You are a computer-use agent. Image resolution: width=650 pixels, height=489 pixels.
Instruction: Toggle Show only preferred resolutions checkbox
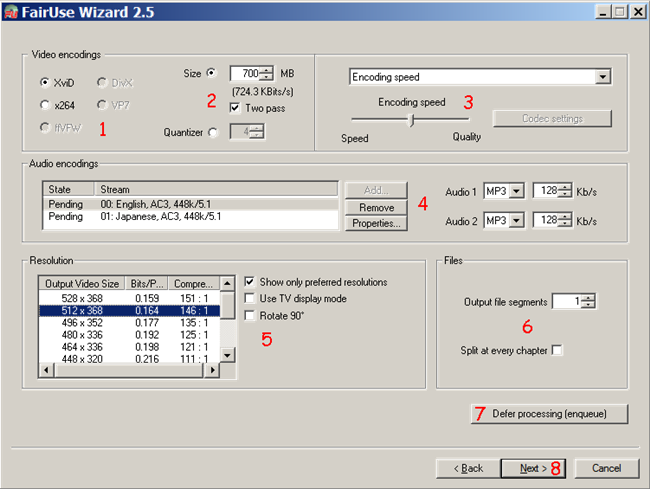[249, 282]
